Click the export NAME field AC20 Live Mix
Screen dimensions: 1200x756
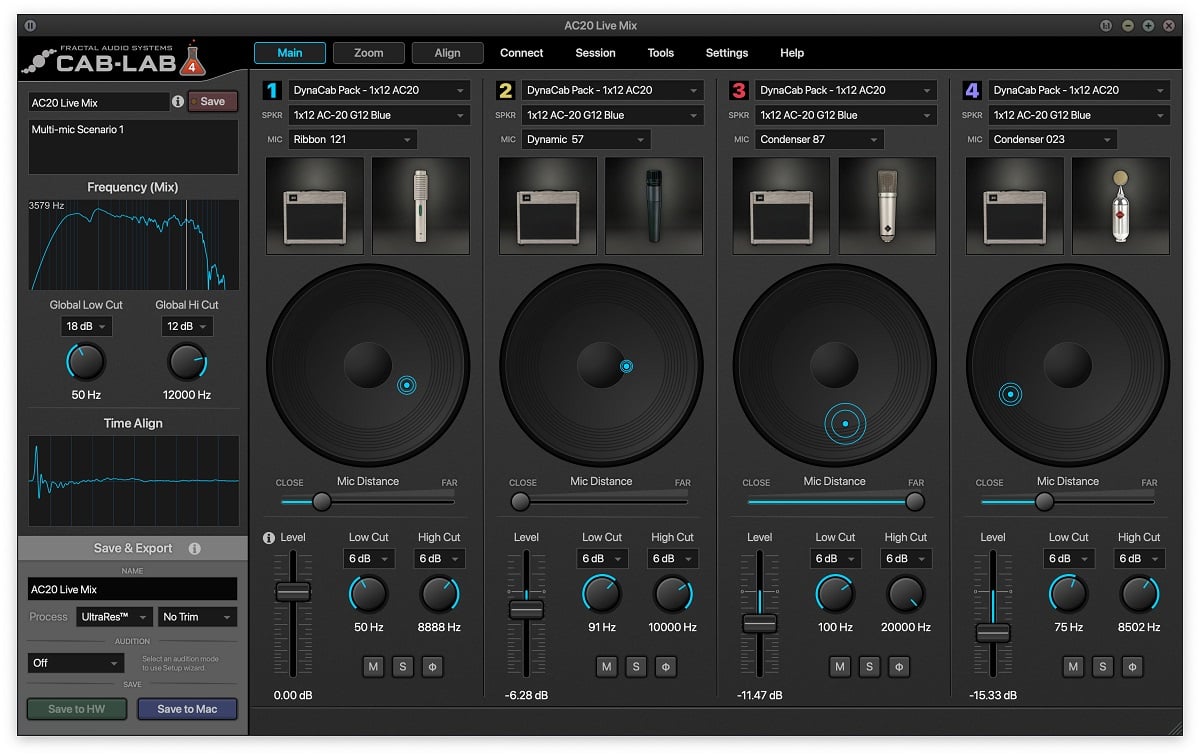133,590
